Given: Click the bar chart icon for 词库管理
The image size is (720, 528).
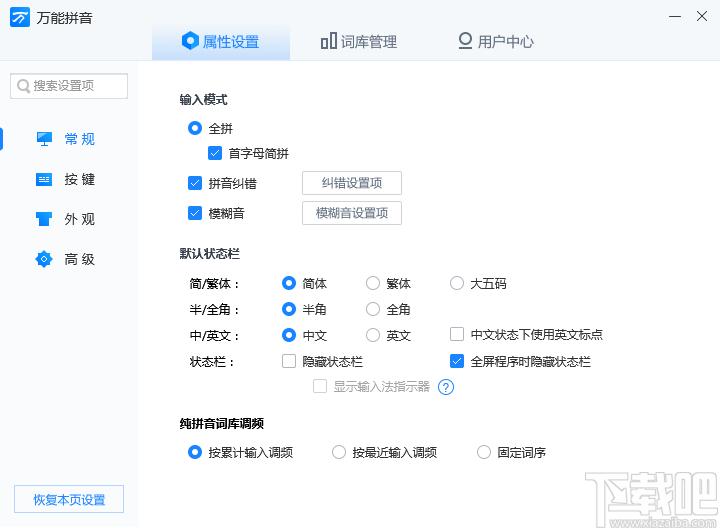Looking at the screenshot, I should (329, 41).
